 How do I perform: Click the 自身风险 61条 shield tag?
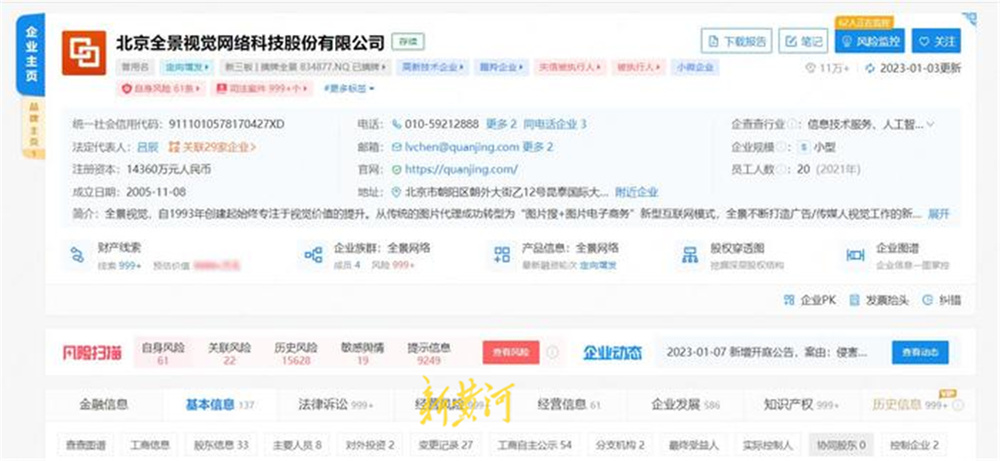(x=161, y=89)
